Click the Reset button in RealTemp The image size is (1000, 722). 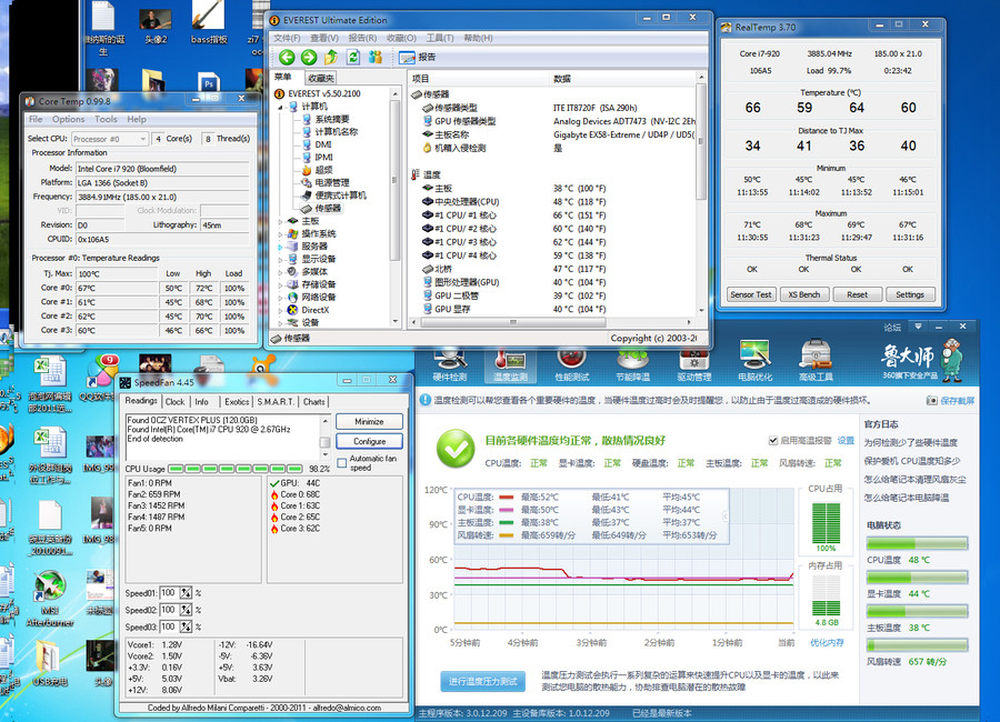857,295
